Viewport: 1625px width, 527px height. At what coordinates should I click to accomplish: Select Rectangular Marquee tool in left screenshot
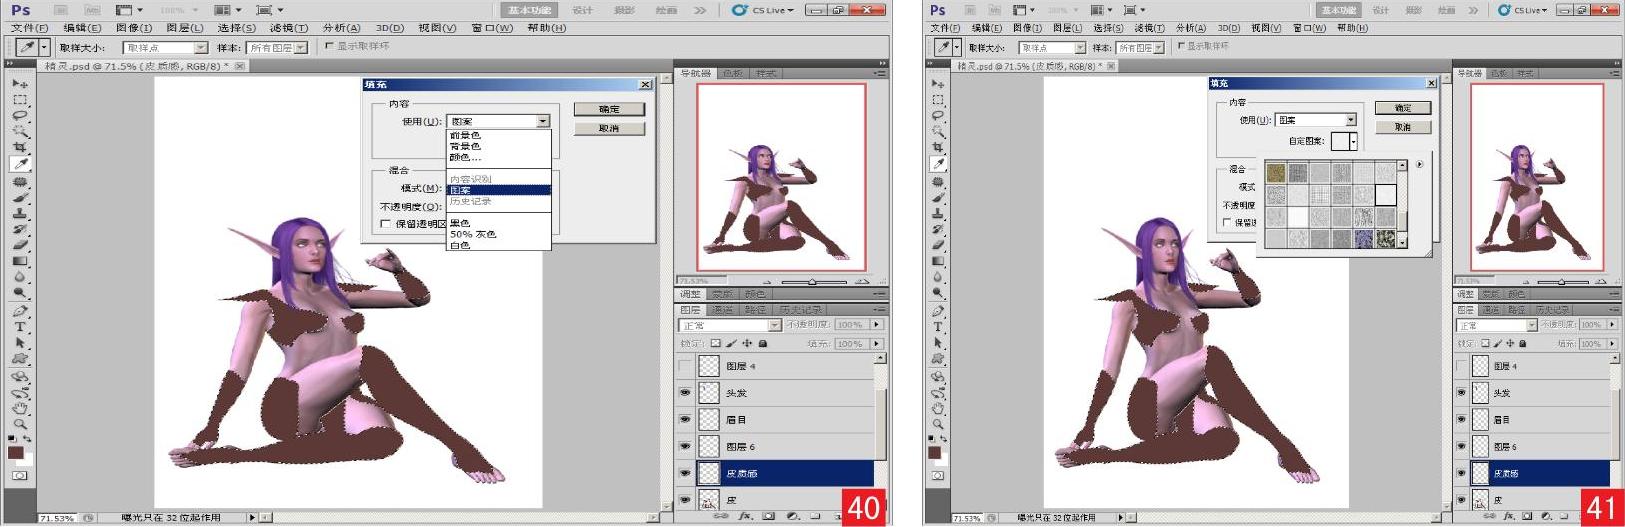tap(20, 100)
